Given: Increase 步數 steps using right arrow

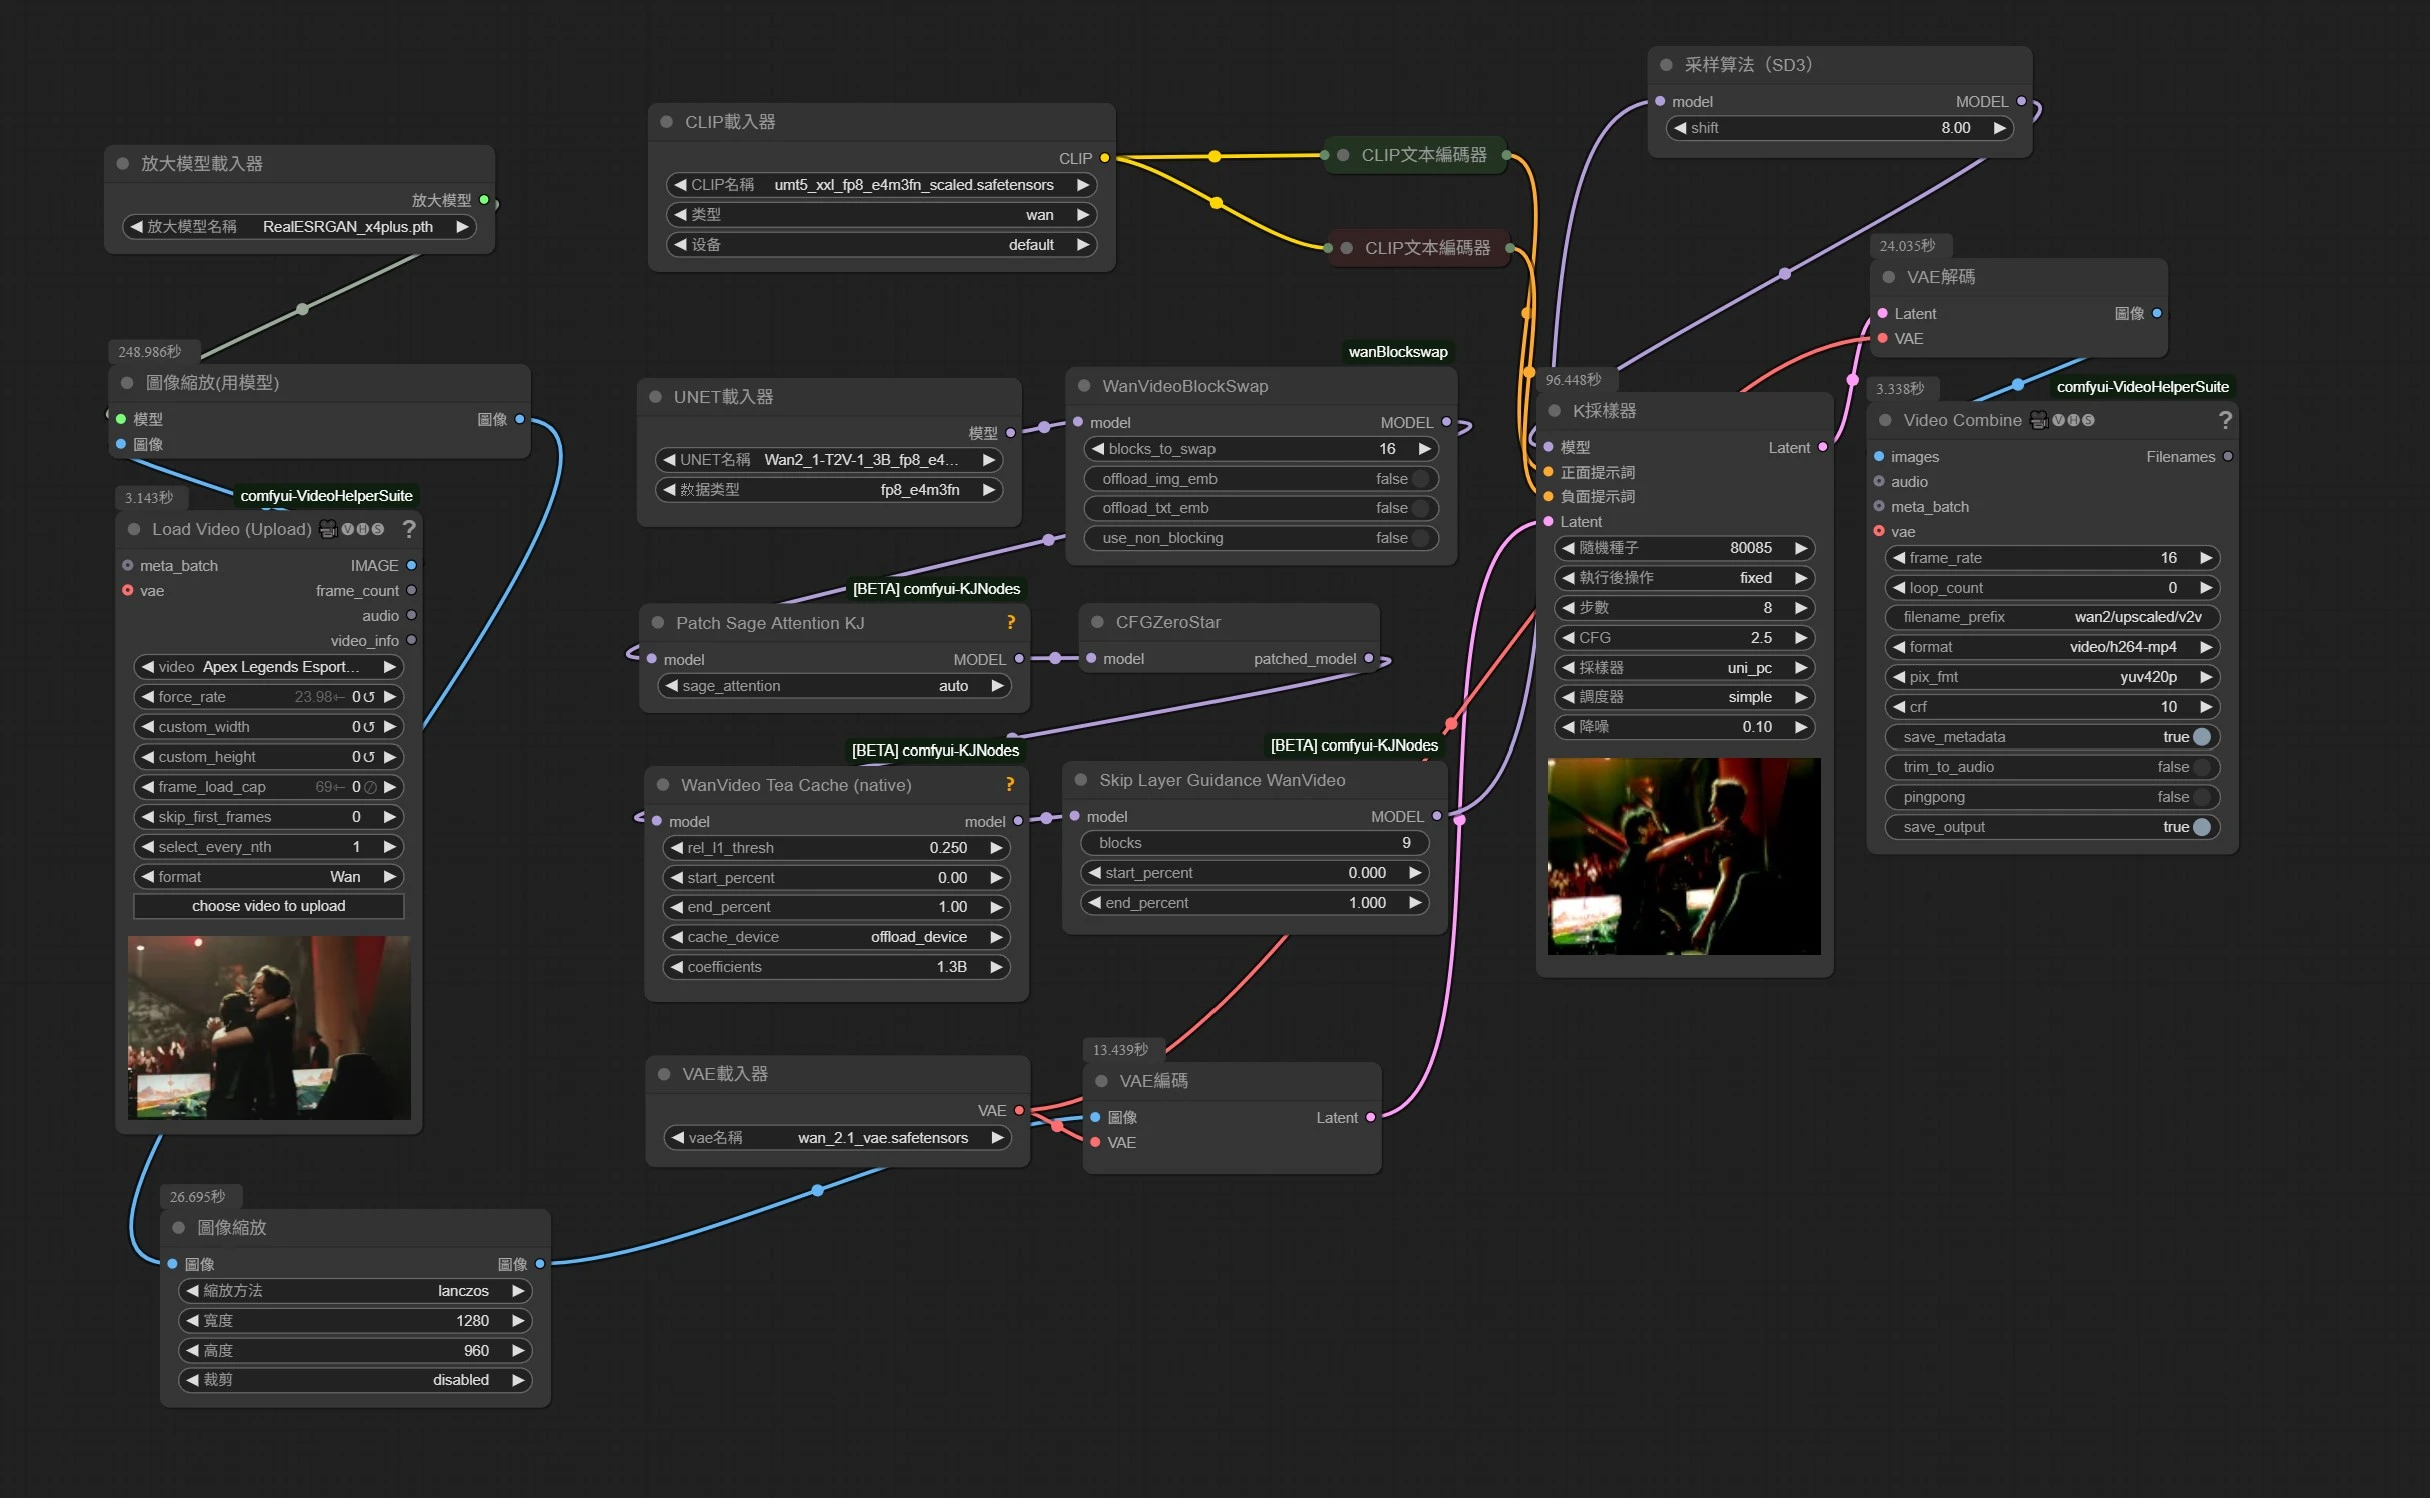Looking at the screenshot, I should click(x=1801, y=608).
